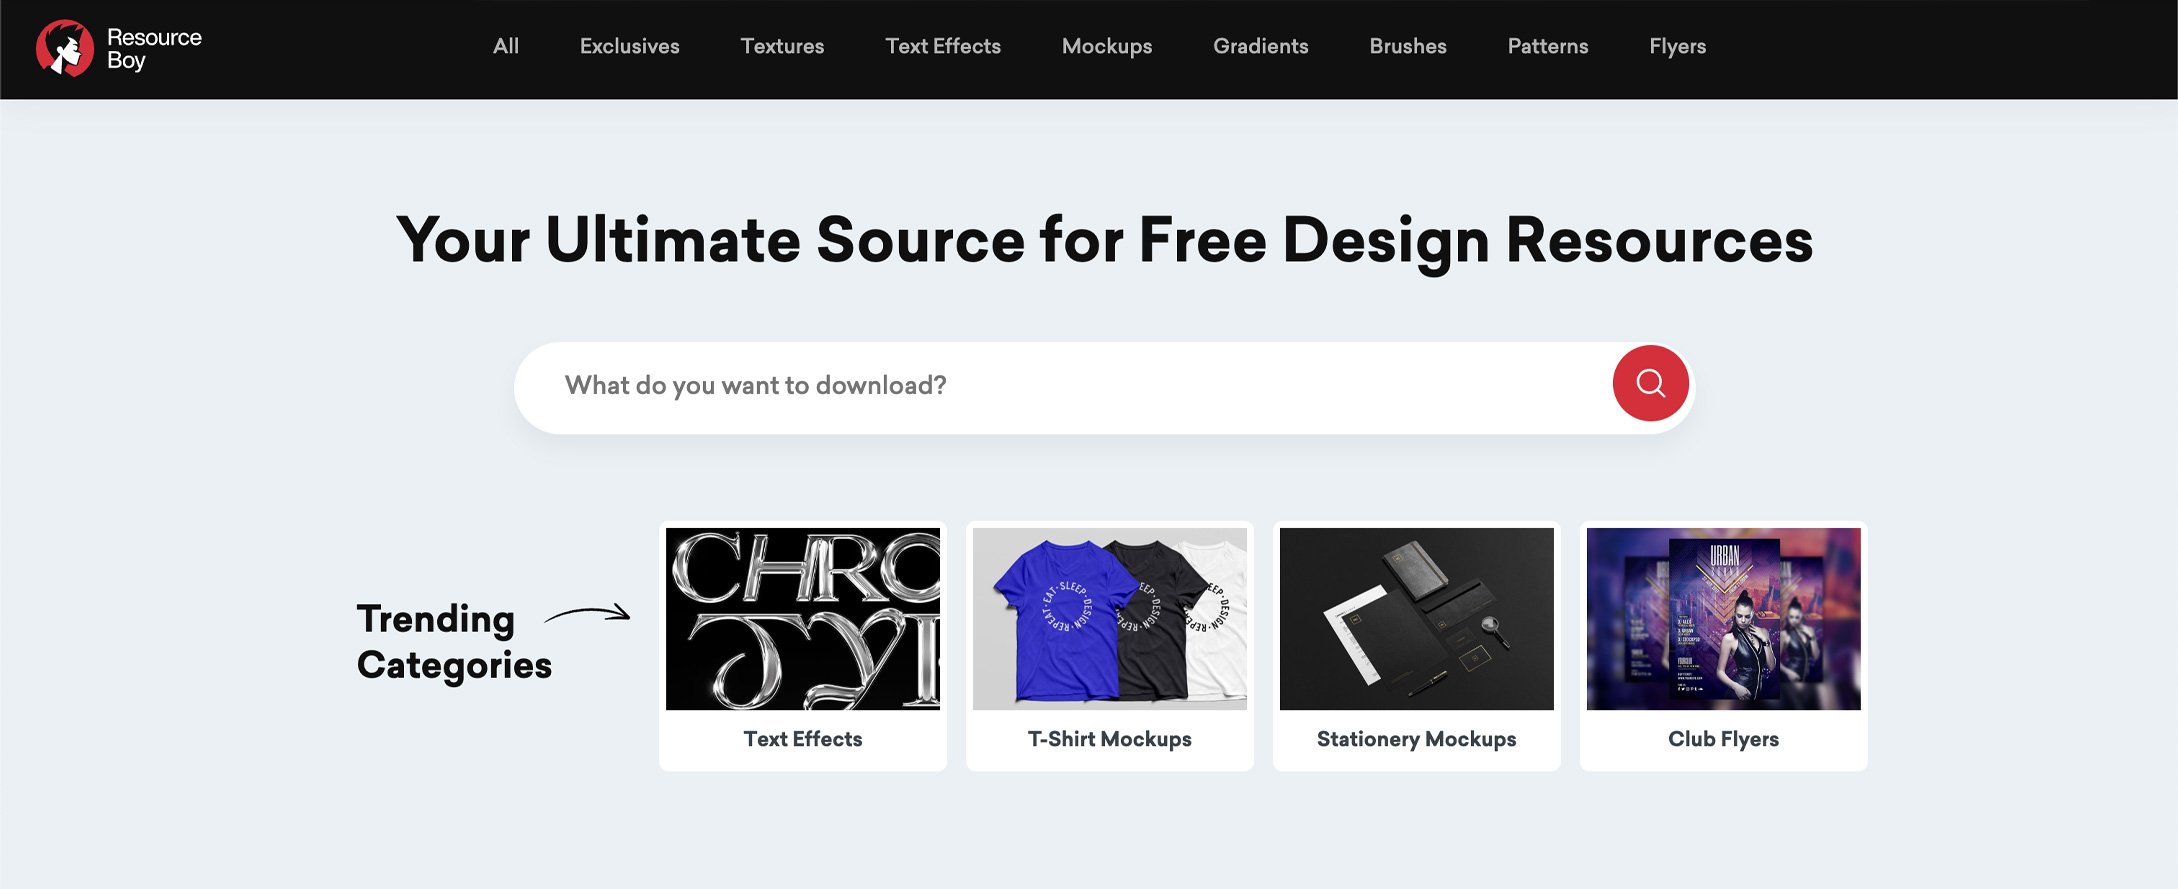The height and width of the screenshot is (889, 2178).
Task: Open the Club Flyers poster thumbnail
Action: [x=1723, y=619]
